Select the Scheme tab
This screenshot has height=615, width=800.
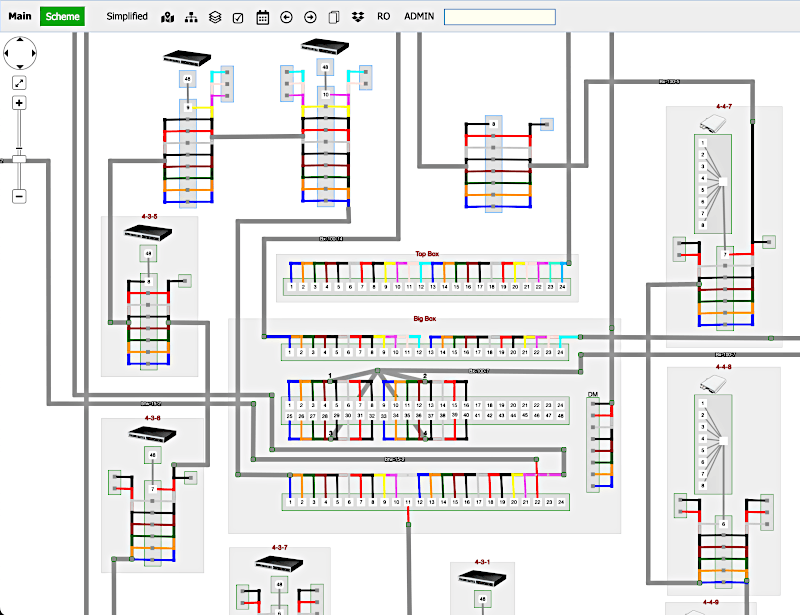point(62,16)
